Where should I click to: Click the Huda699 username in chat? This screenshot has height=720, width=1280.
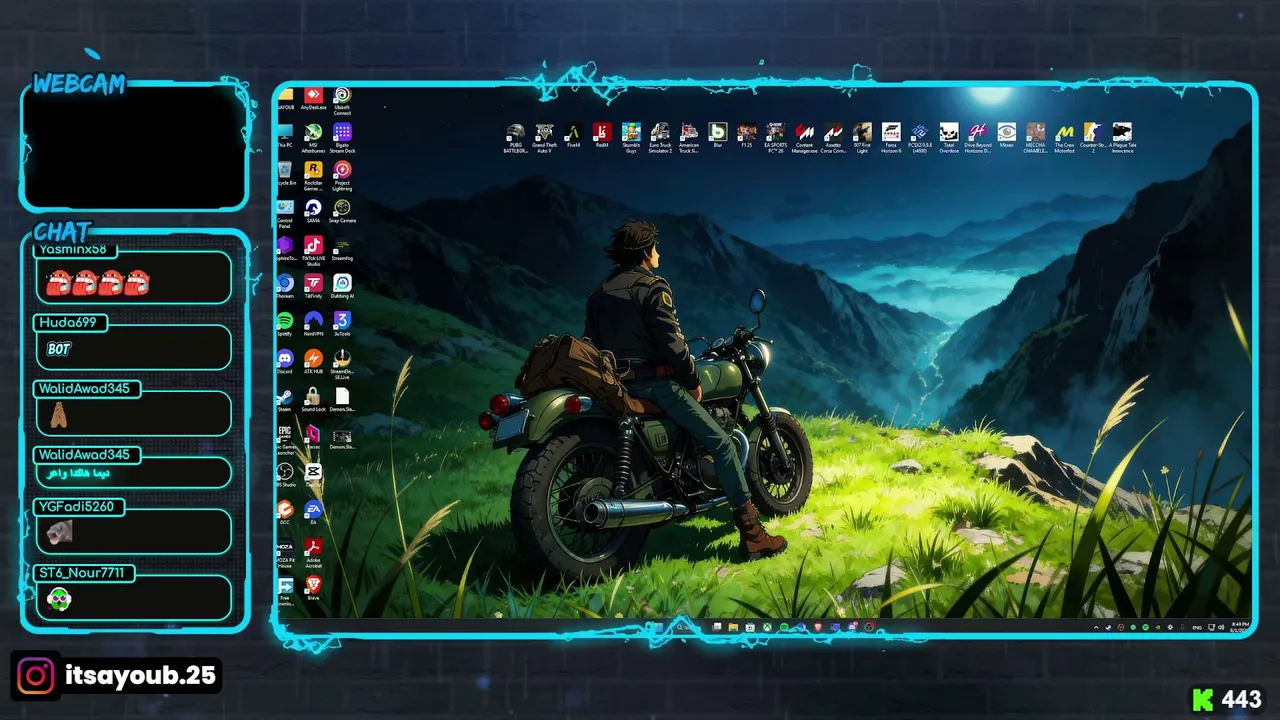pos(68,322)
